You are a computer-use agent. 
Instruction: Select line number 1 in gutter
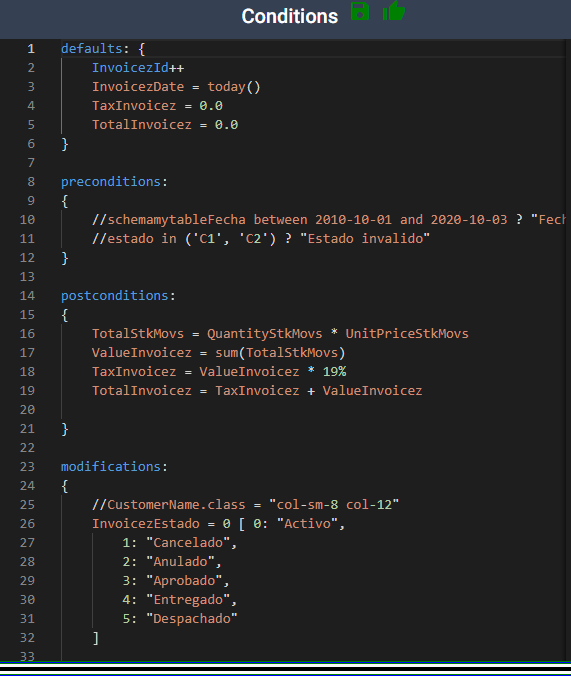(x=31, y=49)
